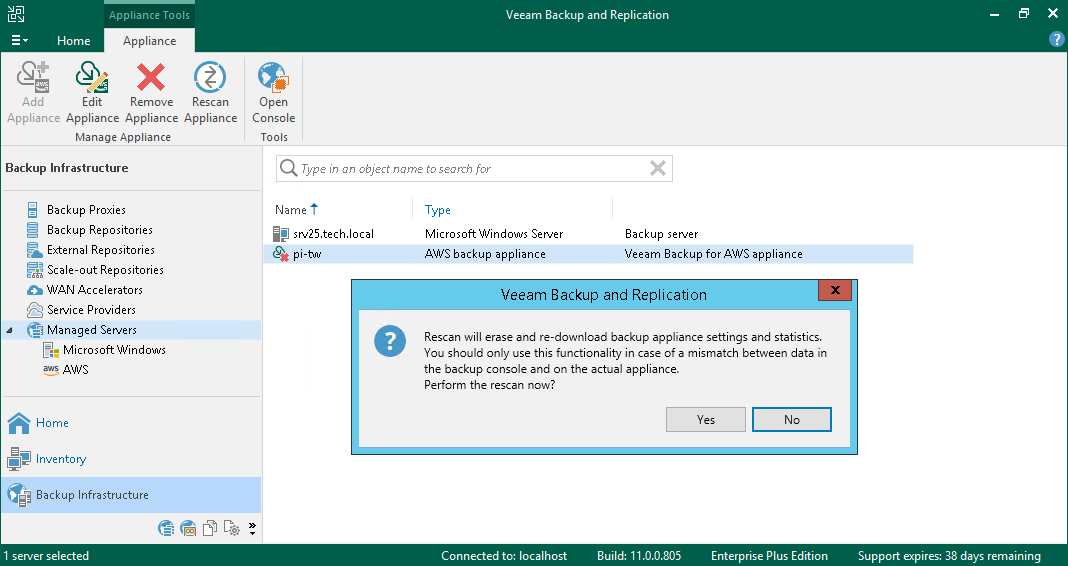Image resolution: width=1068 pixels, height=566 pixels.
Task: Click the srv25.tech.local server icon
Action: (281, 234)
